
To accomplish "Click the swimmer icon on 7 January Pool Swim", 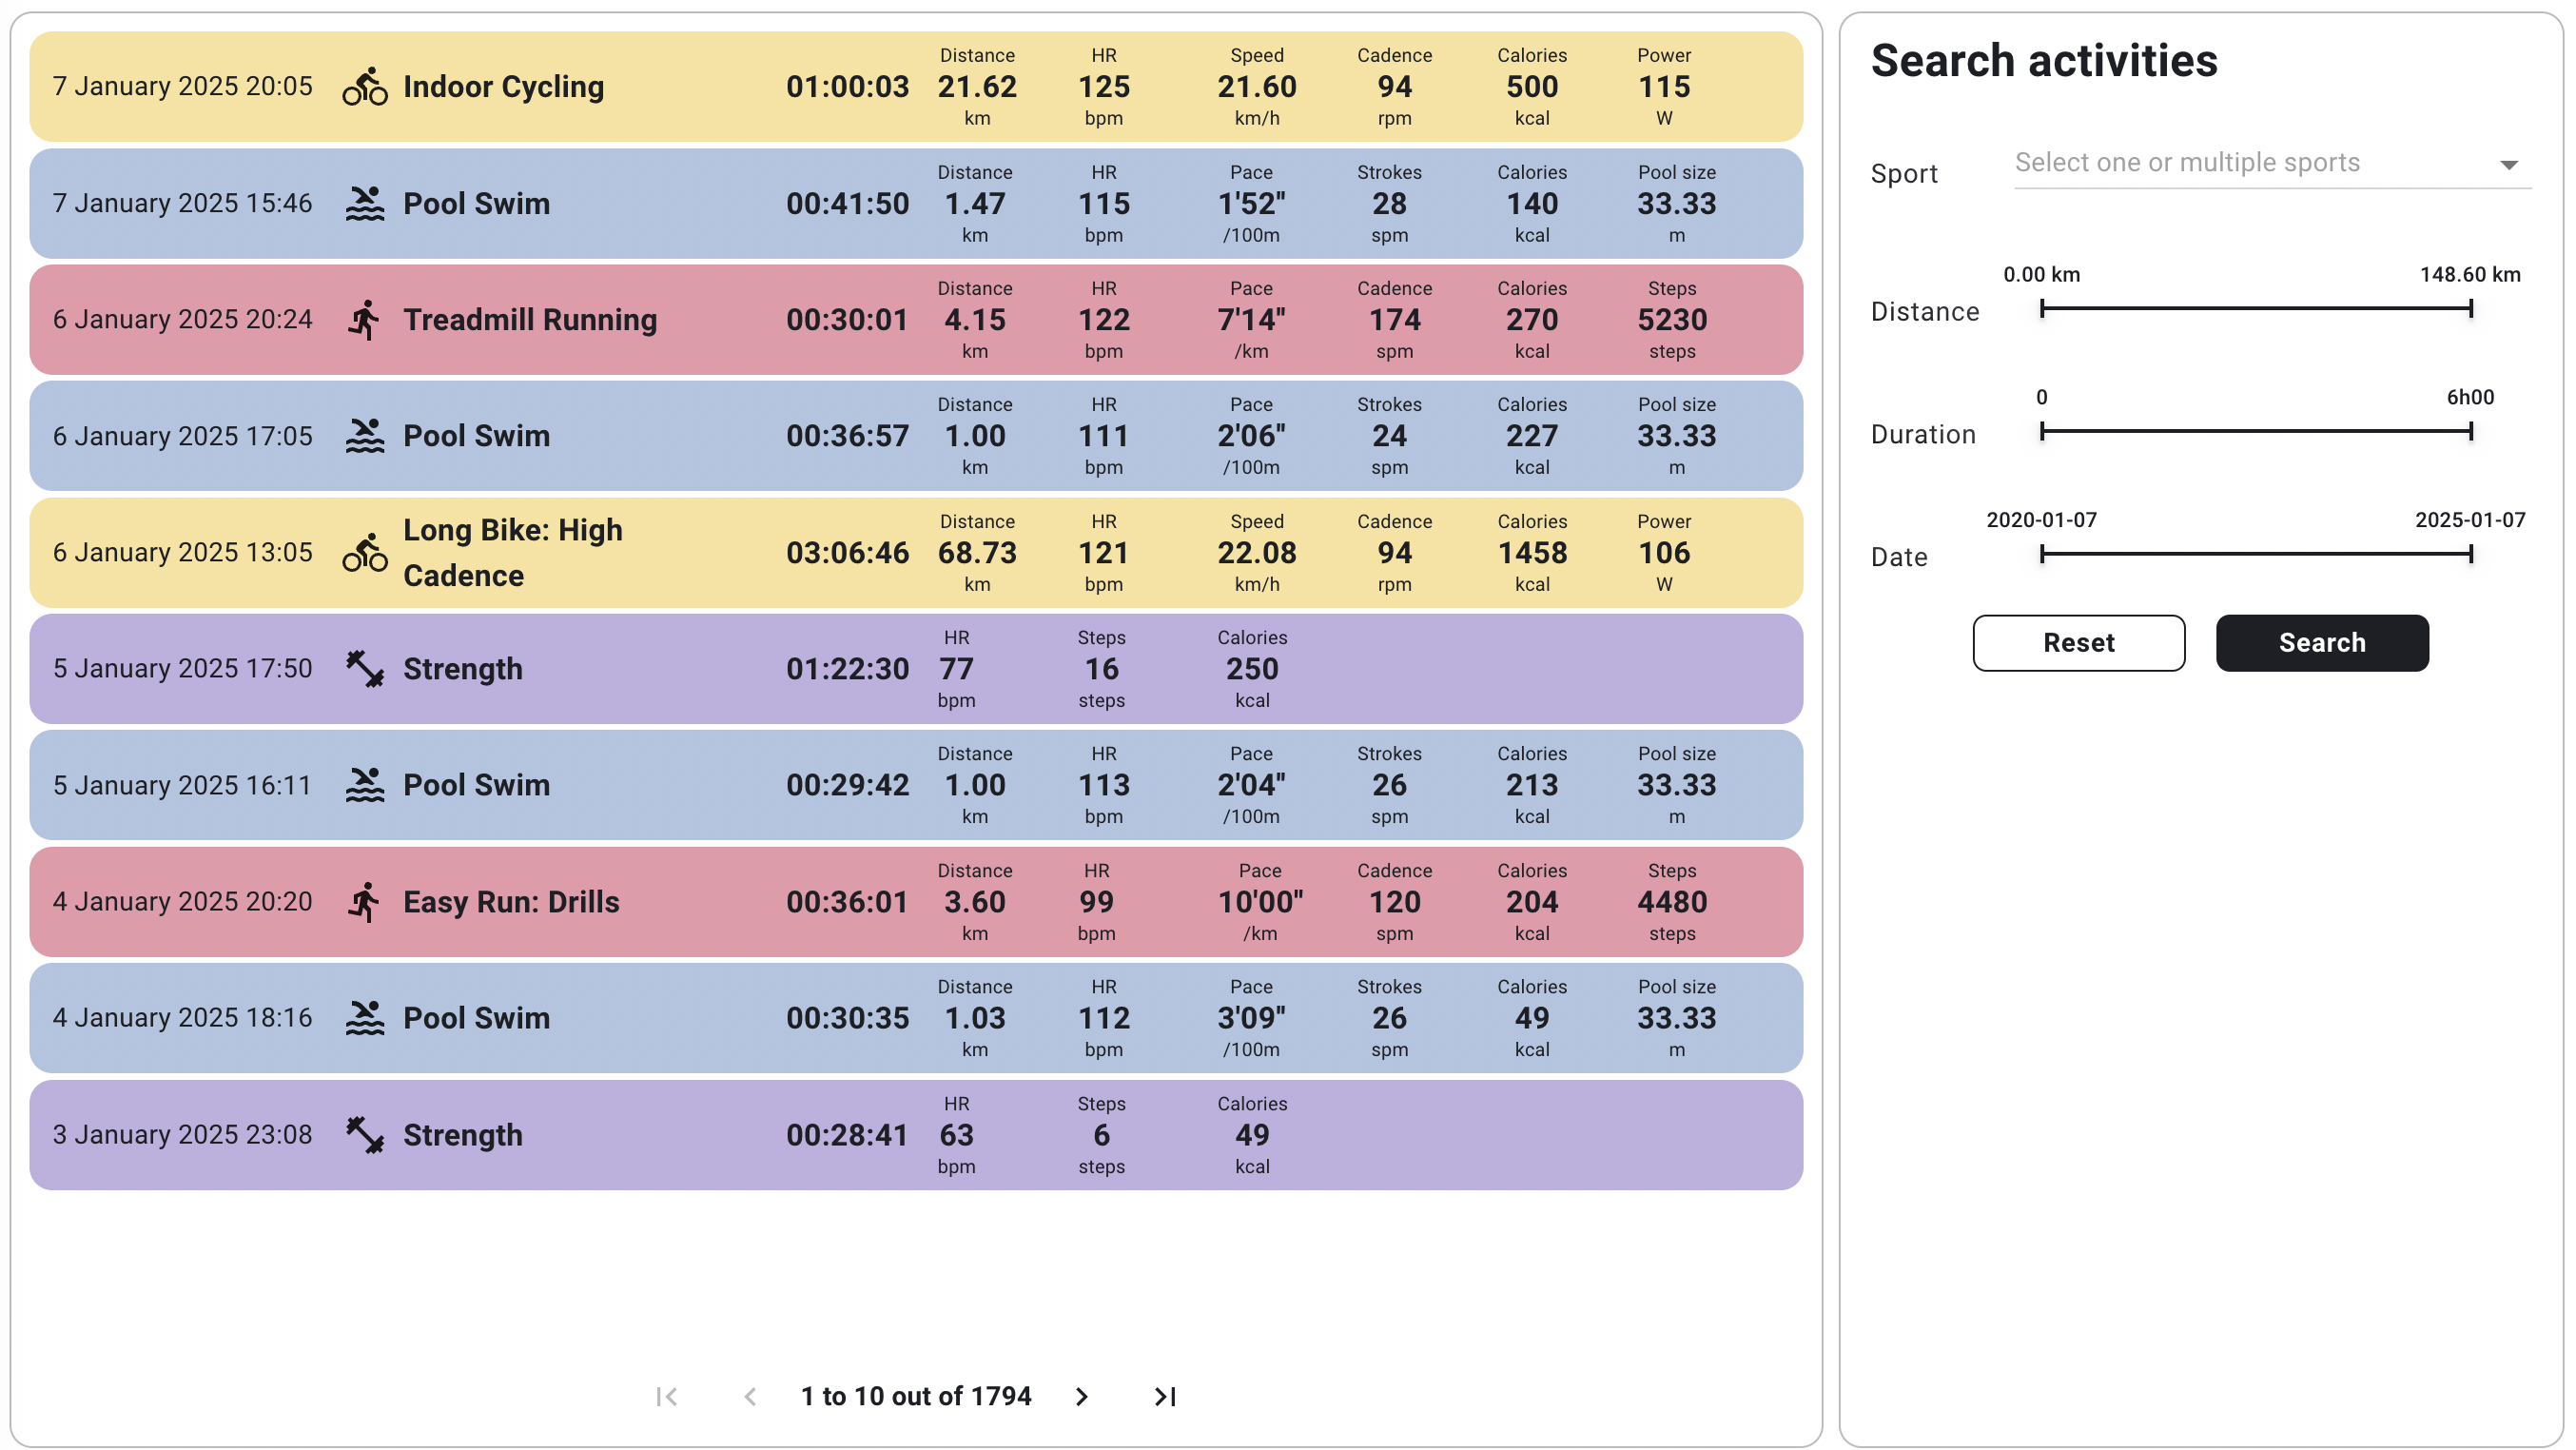I will coord(364,203).
